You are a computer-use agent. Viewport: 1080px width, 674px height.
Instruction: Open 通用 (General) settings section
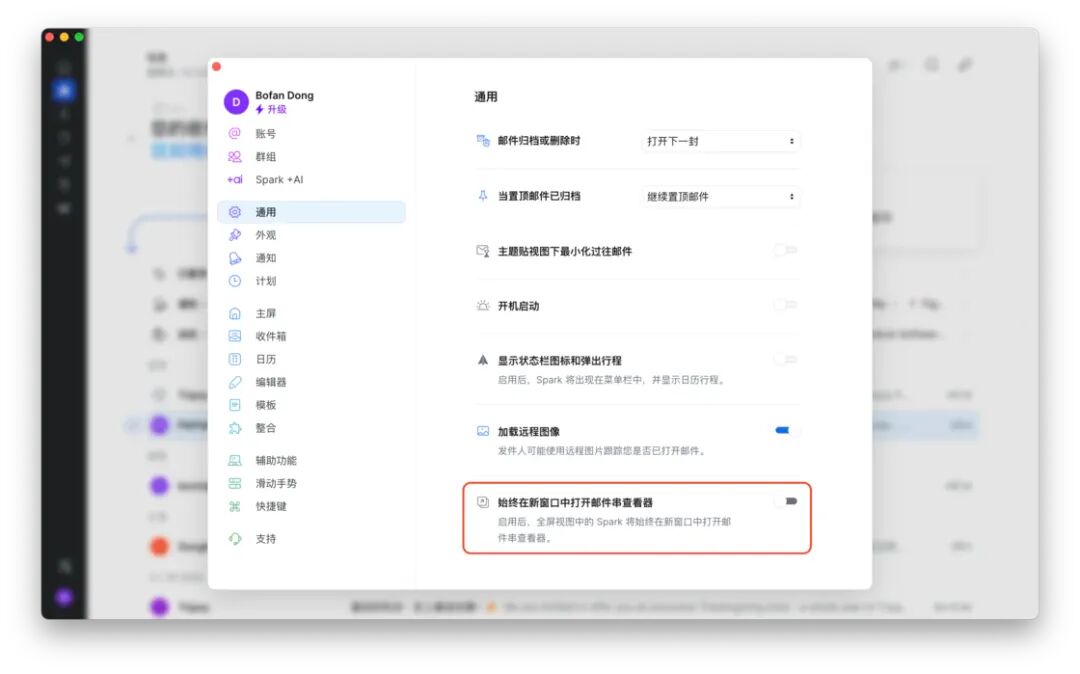[x=311, y=212]
